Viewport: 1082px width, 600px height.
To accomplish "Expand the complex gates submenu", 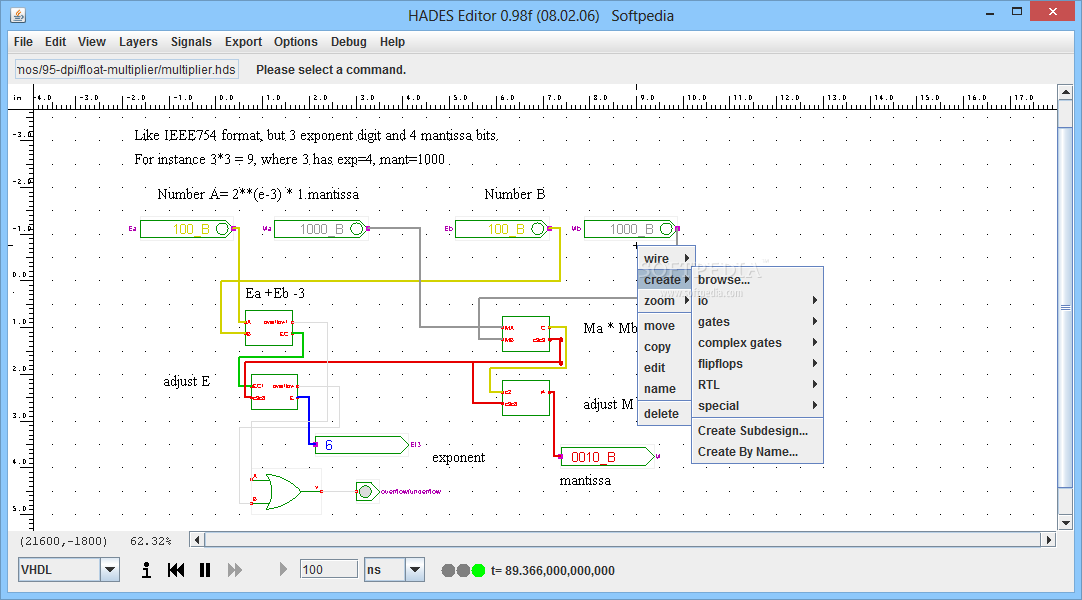I will [x=757, y=343].
